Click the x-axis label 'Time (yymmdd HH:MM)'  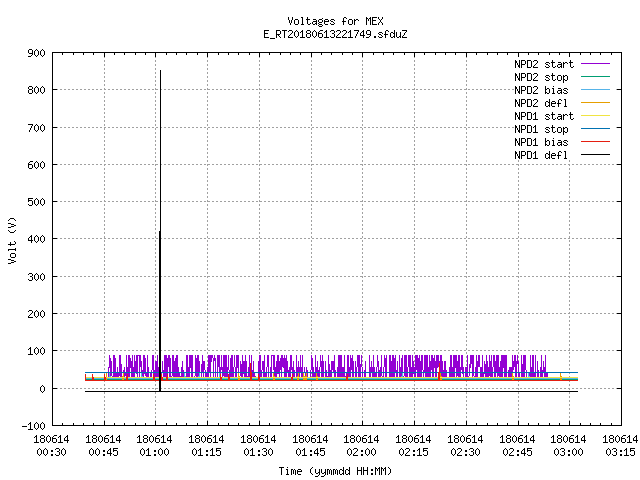coord(335,471)
